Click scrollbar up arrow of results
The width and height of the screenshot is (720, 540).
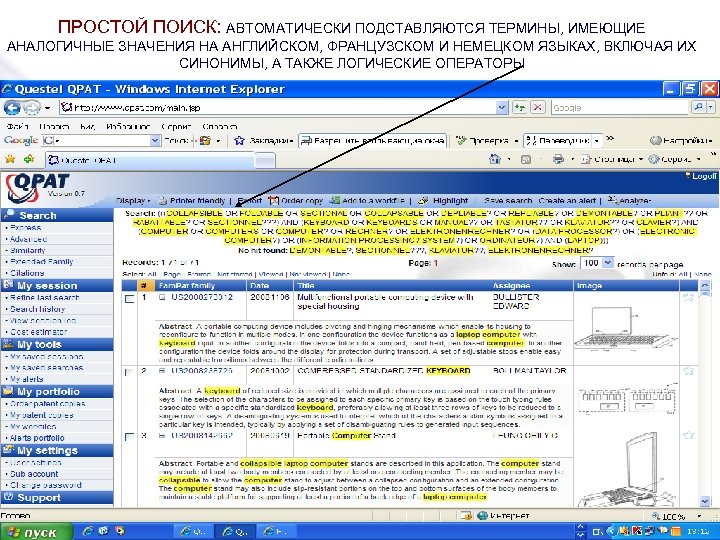[705, 286]
